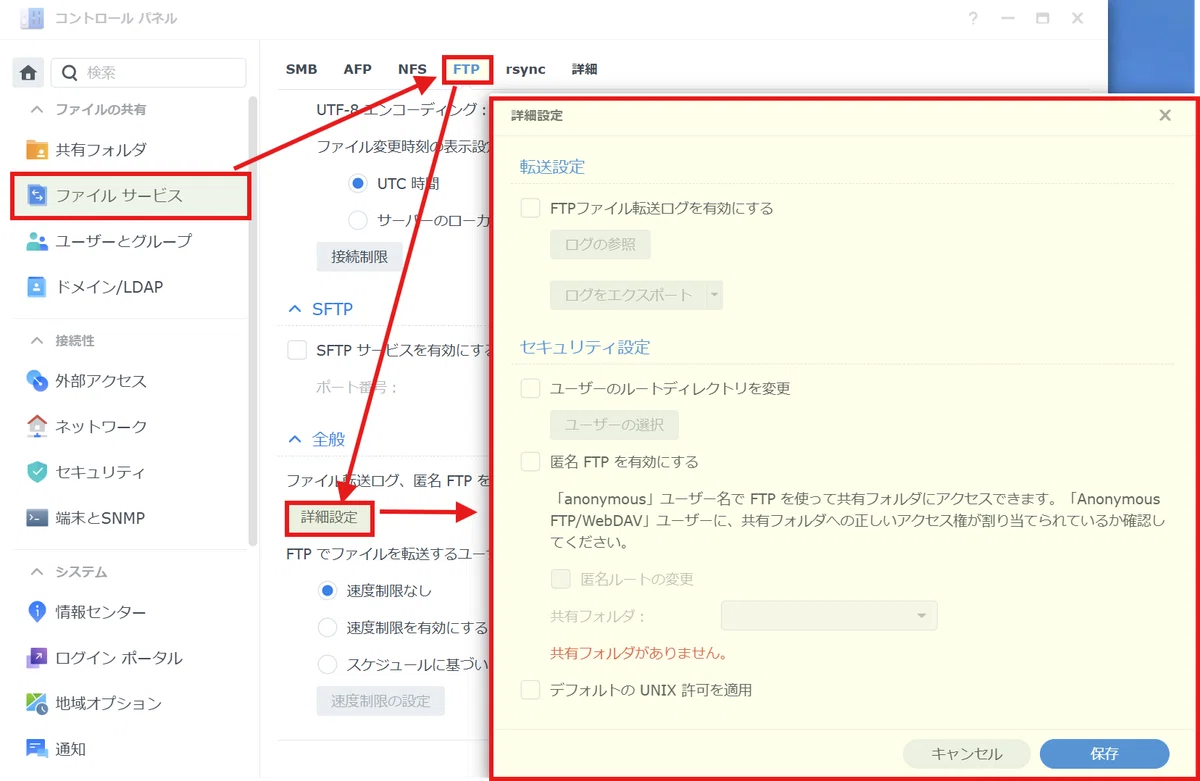This screenshot has height=781, width=1200.
Task: Click the 検索 search input field
Action: [x=148, y=73]
